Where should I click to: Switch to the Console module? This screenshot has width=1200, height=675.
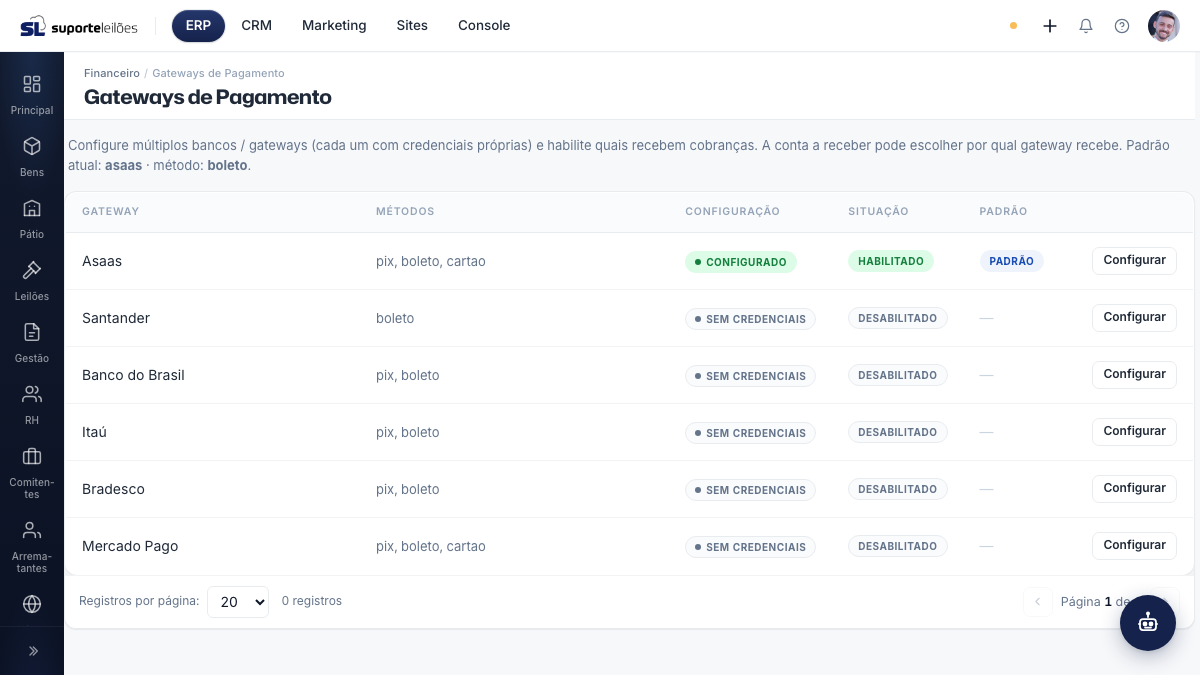coord(484,26)
